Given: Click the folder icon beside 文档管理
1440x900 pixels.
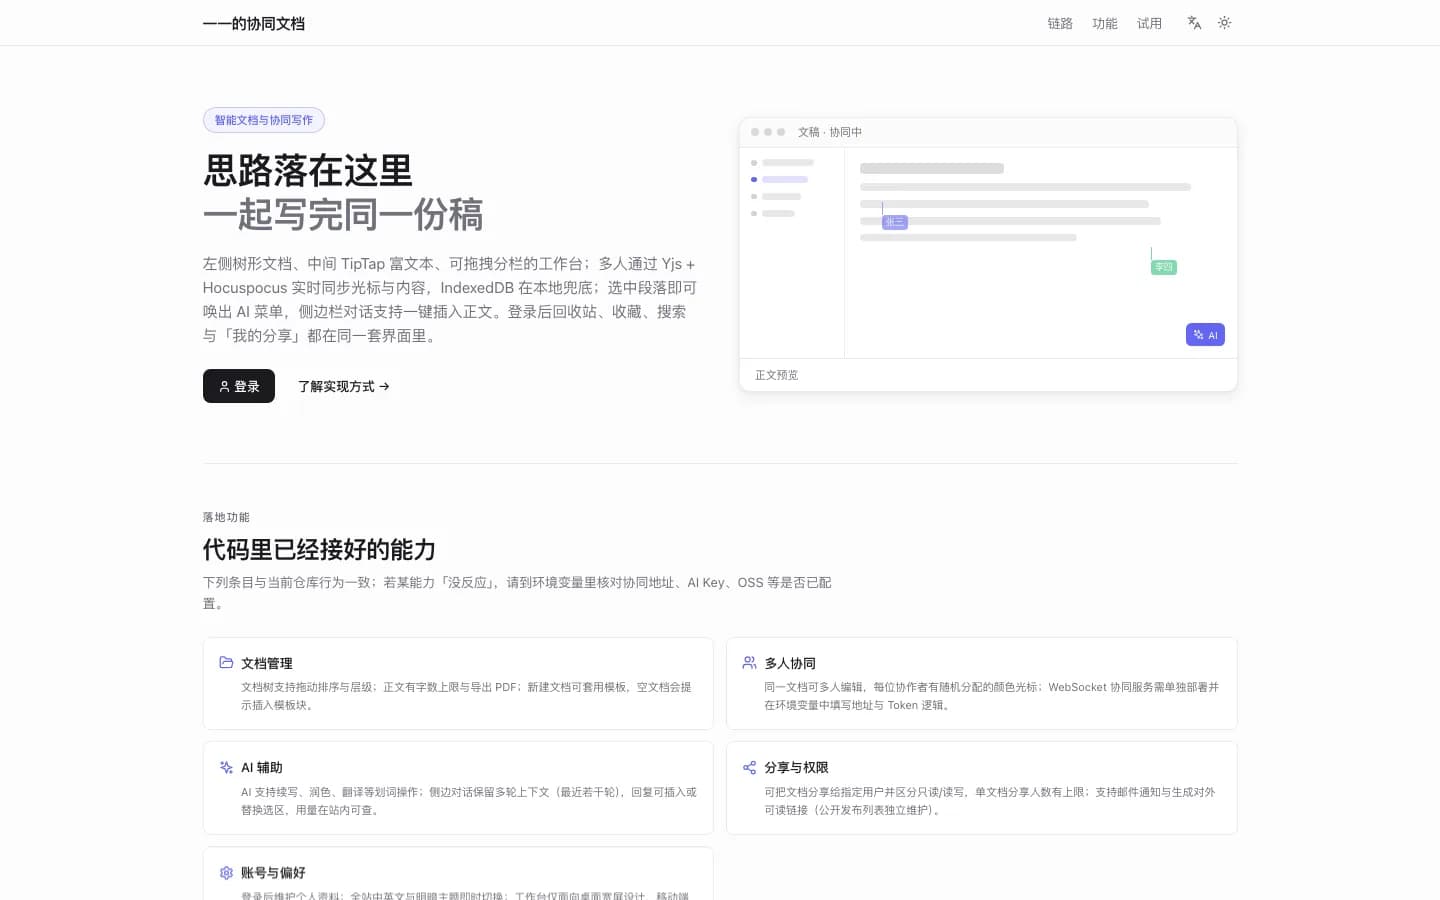Looking at the screenshot, I should pos(226,662).
